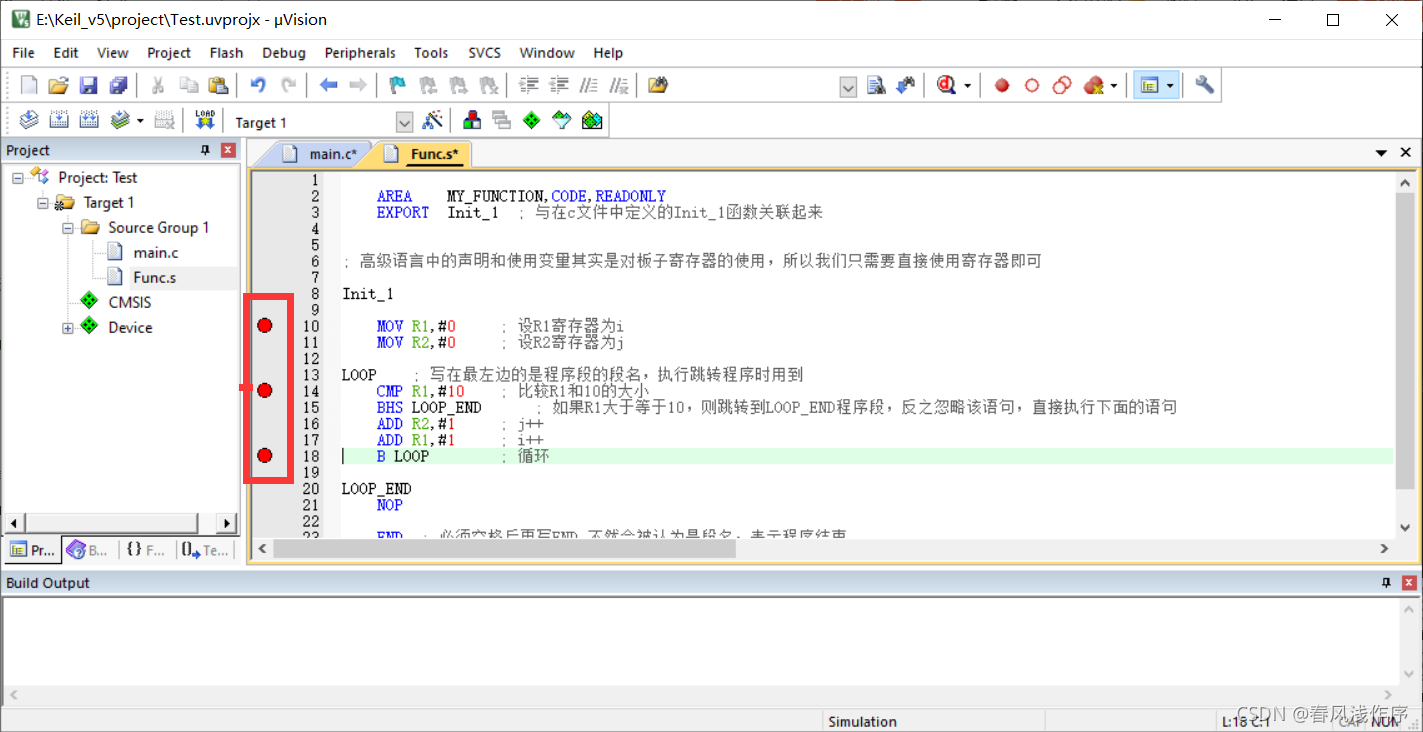
Task: Toggle the Project window layout button
Action: click(1149, 85)
